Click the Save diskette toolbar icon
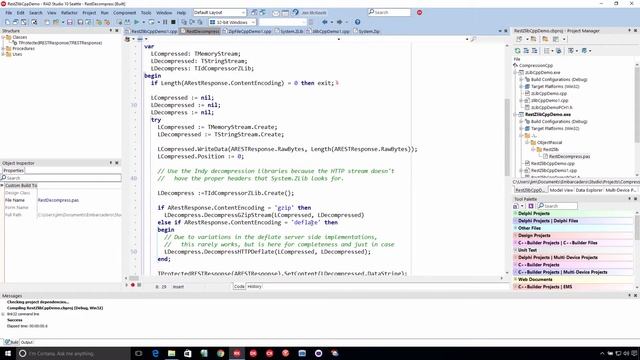 click(70, 22)
